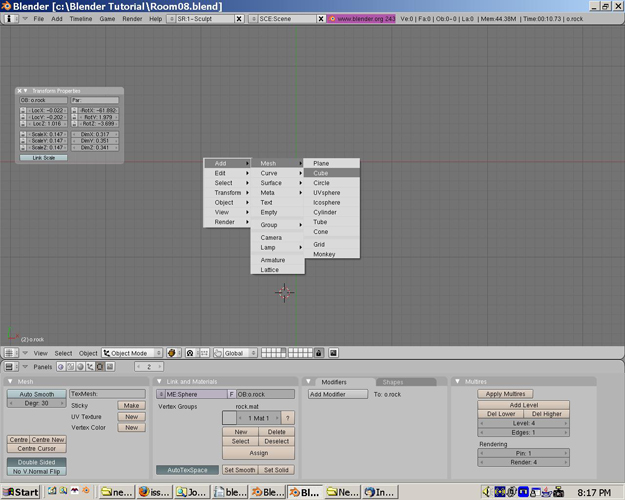Click the Set Smooth button
This screenshot has height=500, width=625.
239,470
